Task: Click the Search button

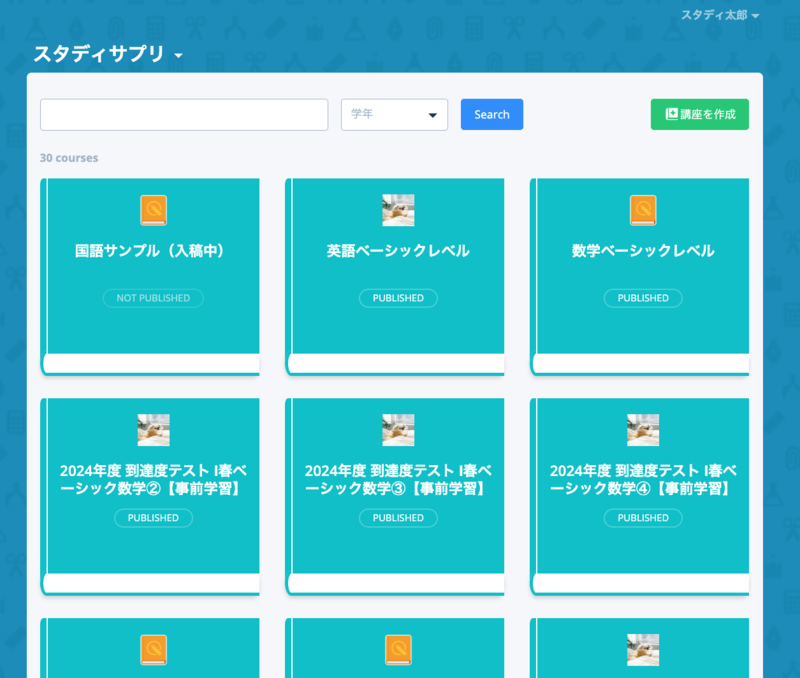Action: tap(492, 114)
